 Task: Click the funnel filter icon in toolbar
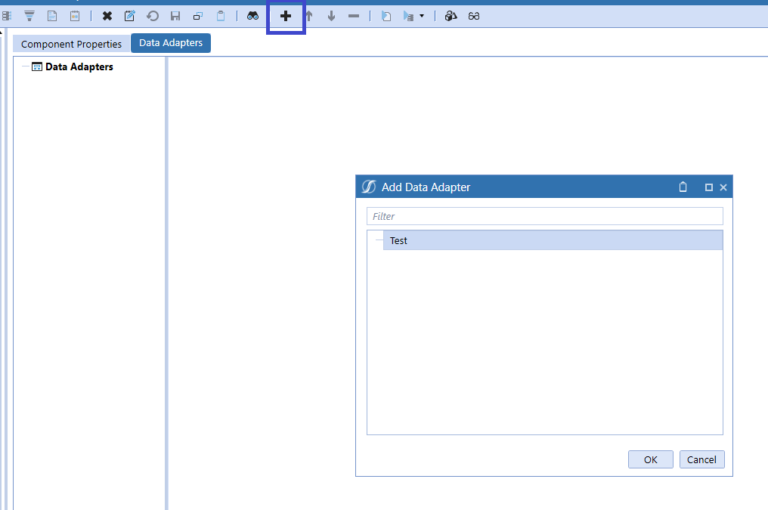point(29,16)
